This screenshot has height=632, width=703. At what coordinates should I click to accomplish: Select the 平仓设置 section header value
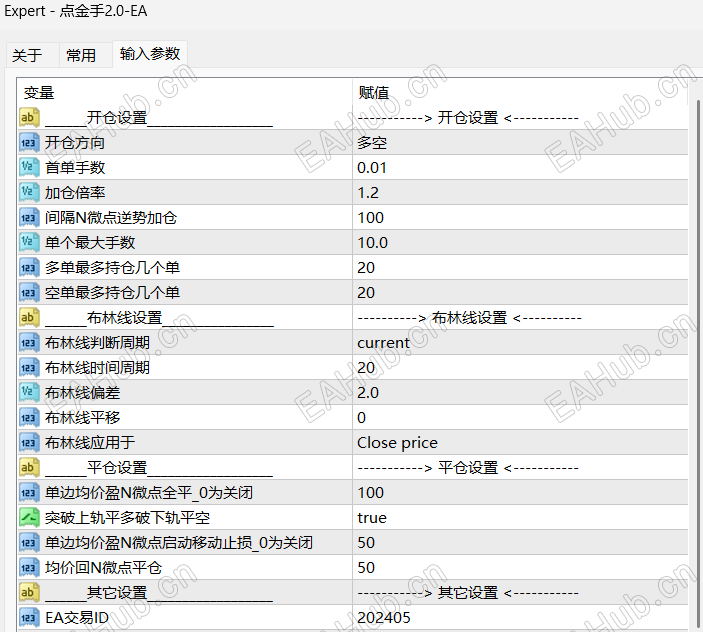[468, 468]
